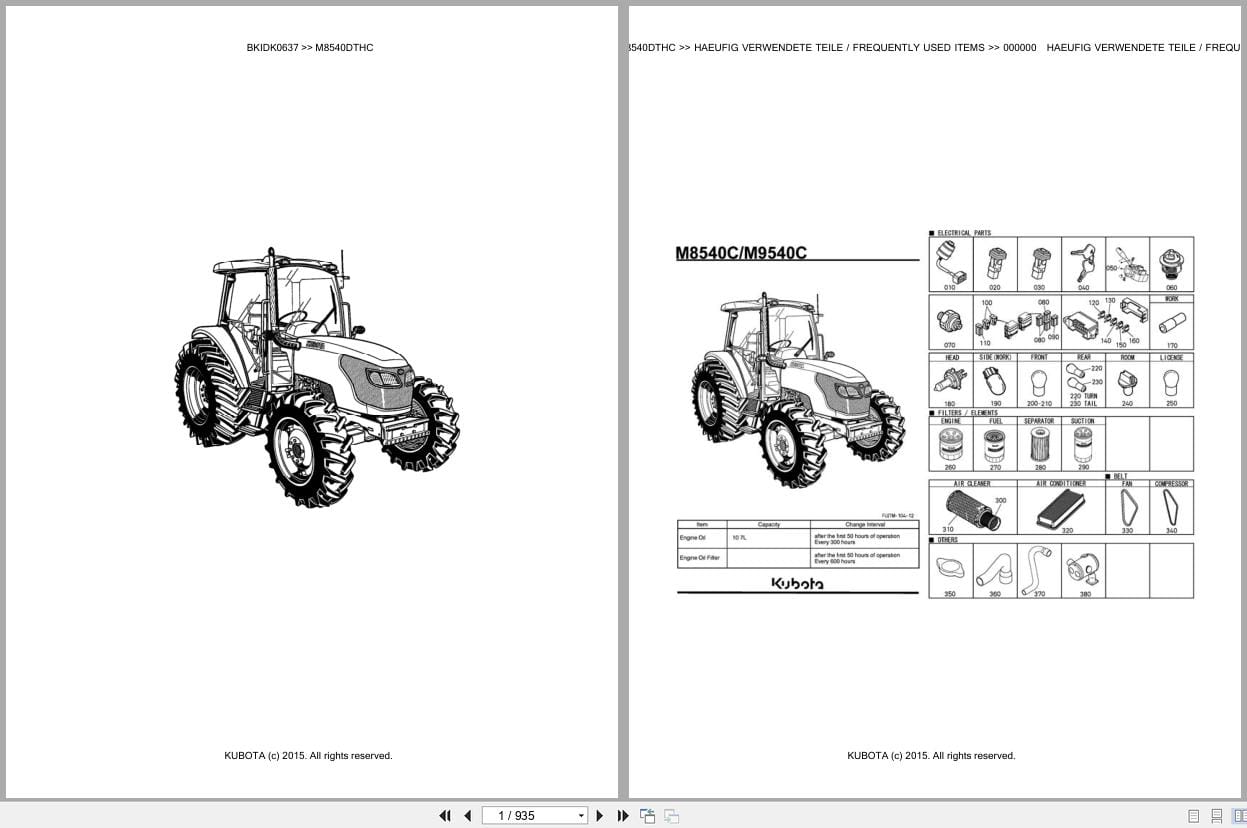
Task: Select electrical part 060 icon
Action: 1172,264
